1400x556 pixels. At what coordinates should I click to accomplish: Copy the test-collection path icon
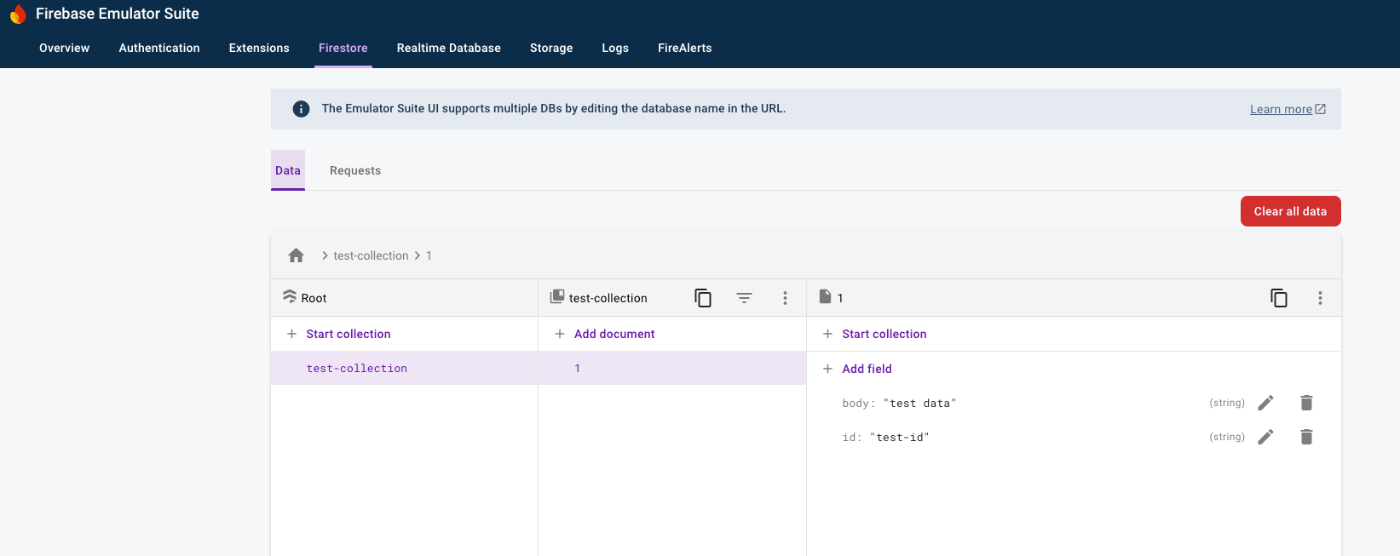(x=703, y=298)
